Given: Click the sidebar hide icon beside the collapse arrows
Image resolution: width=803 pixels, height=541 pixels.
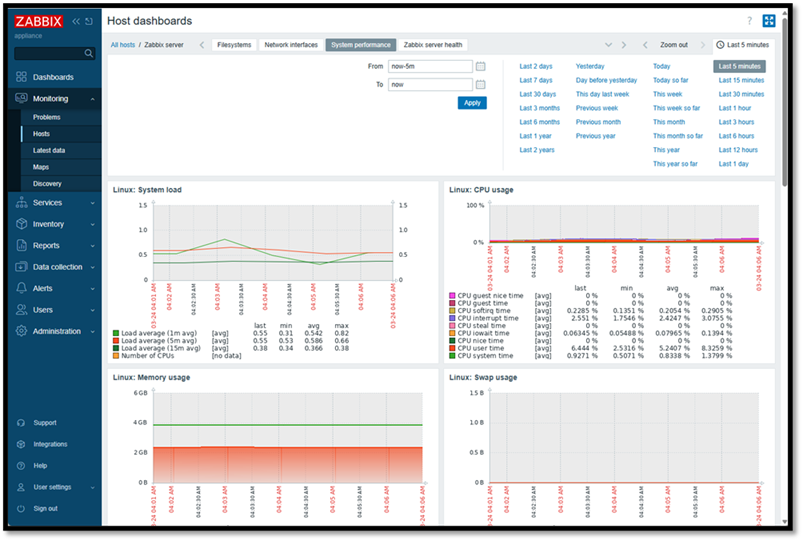Looking at the screenshot, I should tap(91, 21).
